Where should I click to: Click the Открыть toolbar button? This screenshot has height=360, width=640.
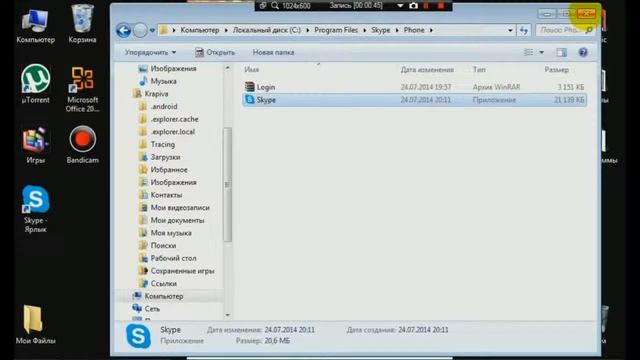[x=215, y=52]
